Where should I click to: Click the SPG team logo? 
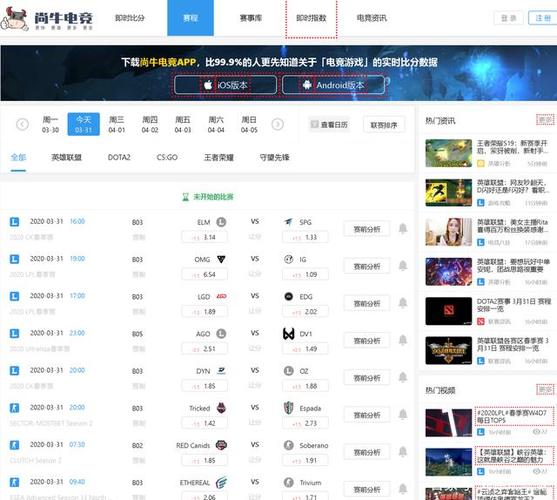coord(288,222)
